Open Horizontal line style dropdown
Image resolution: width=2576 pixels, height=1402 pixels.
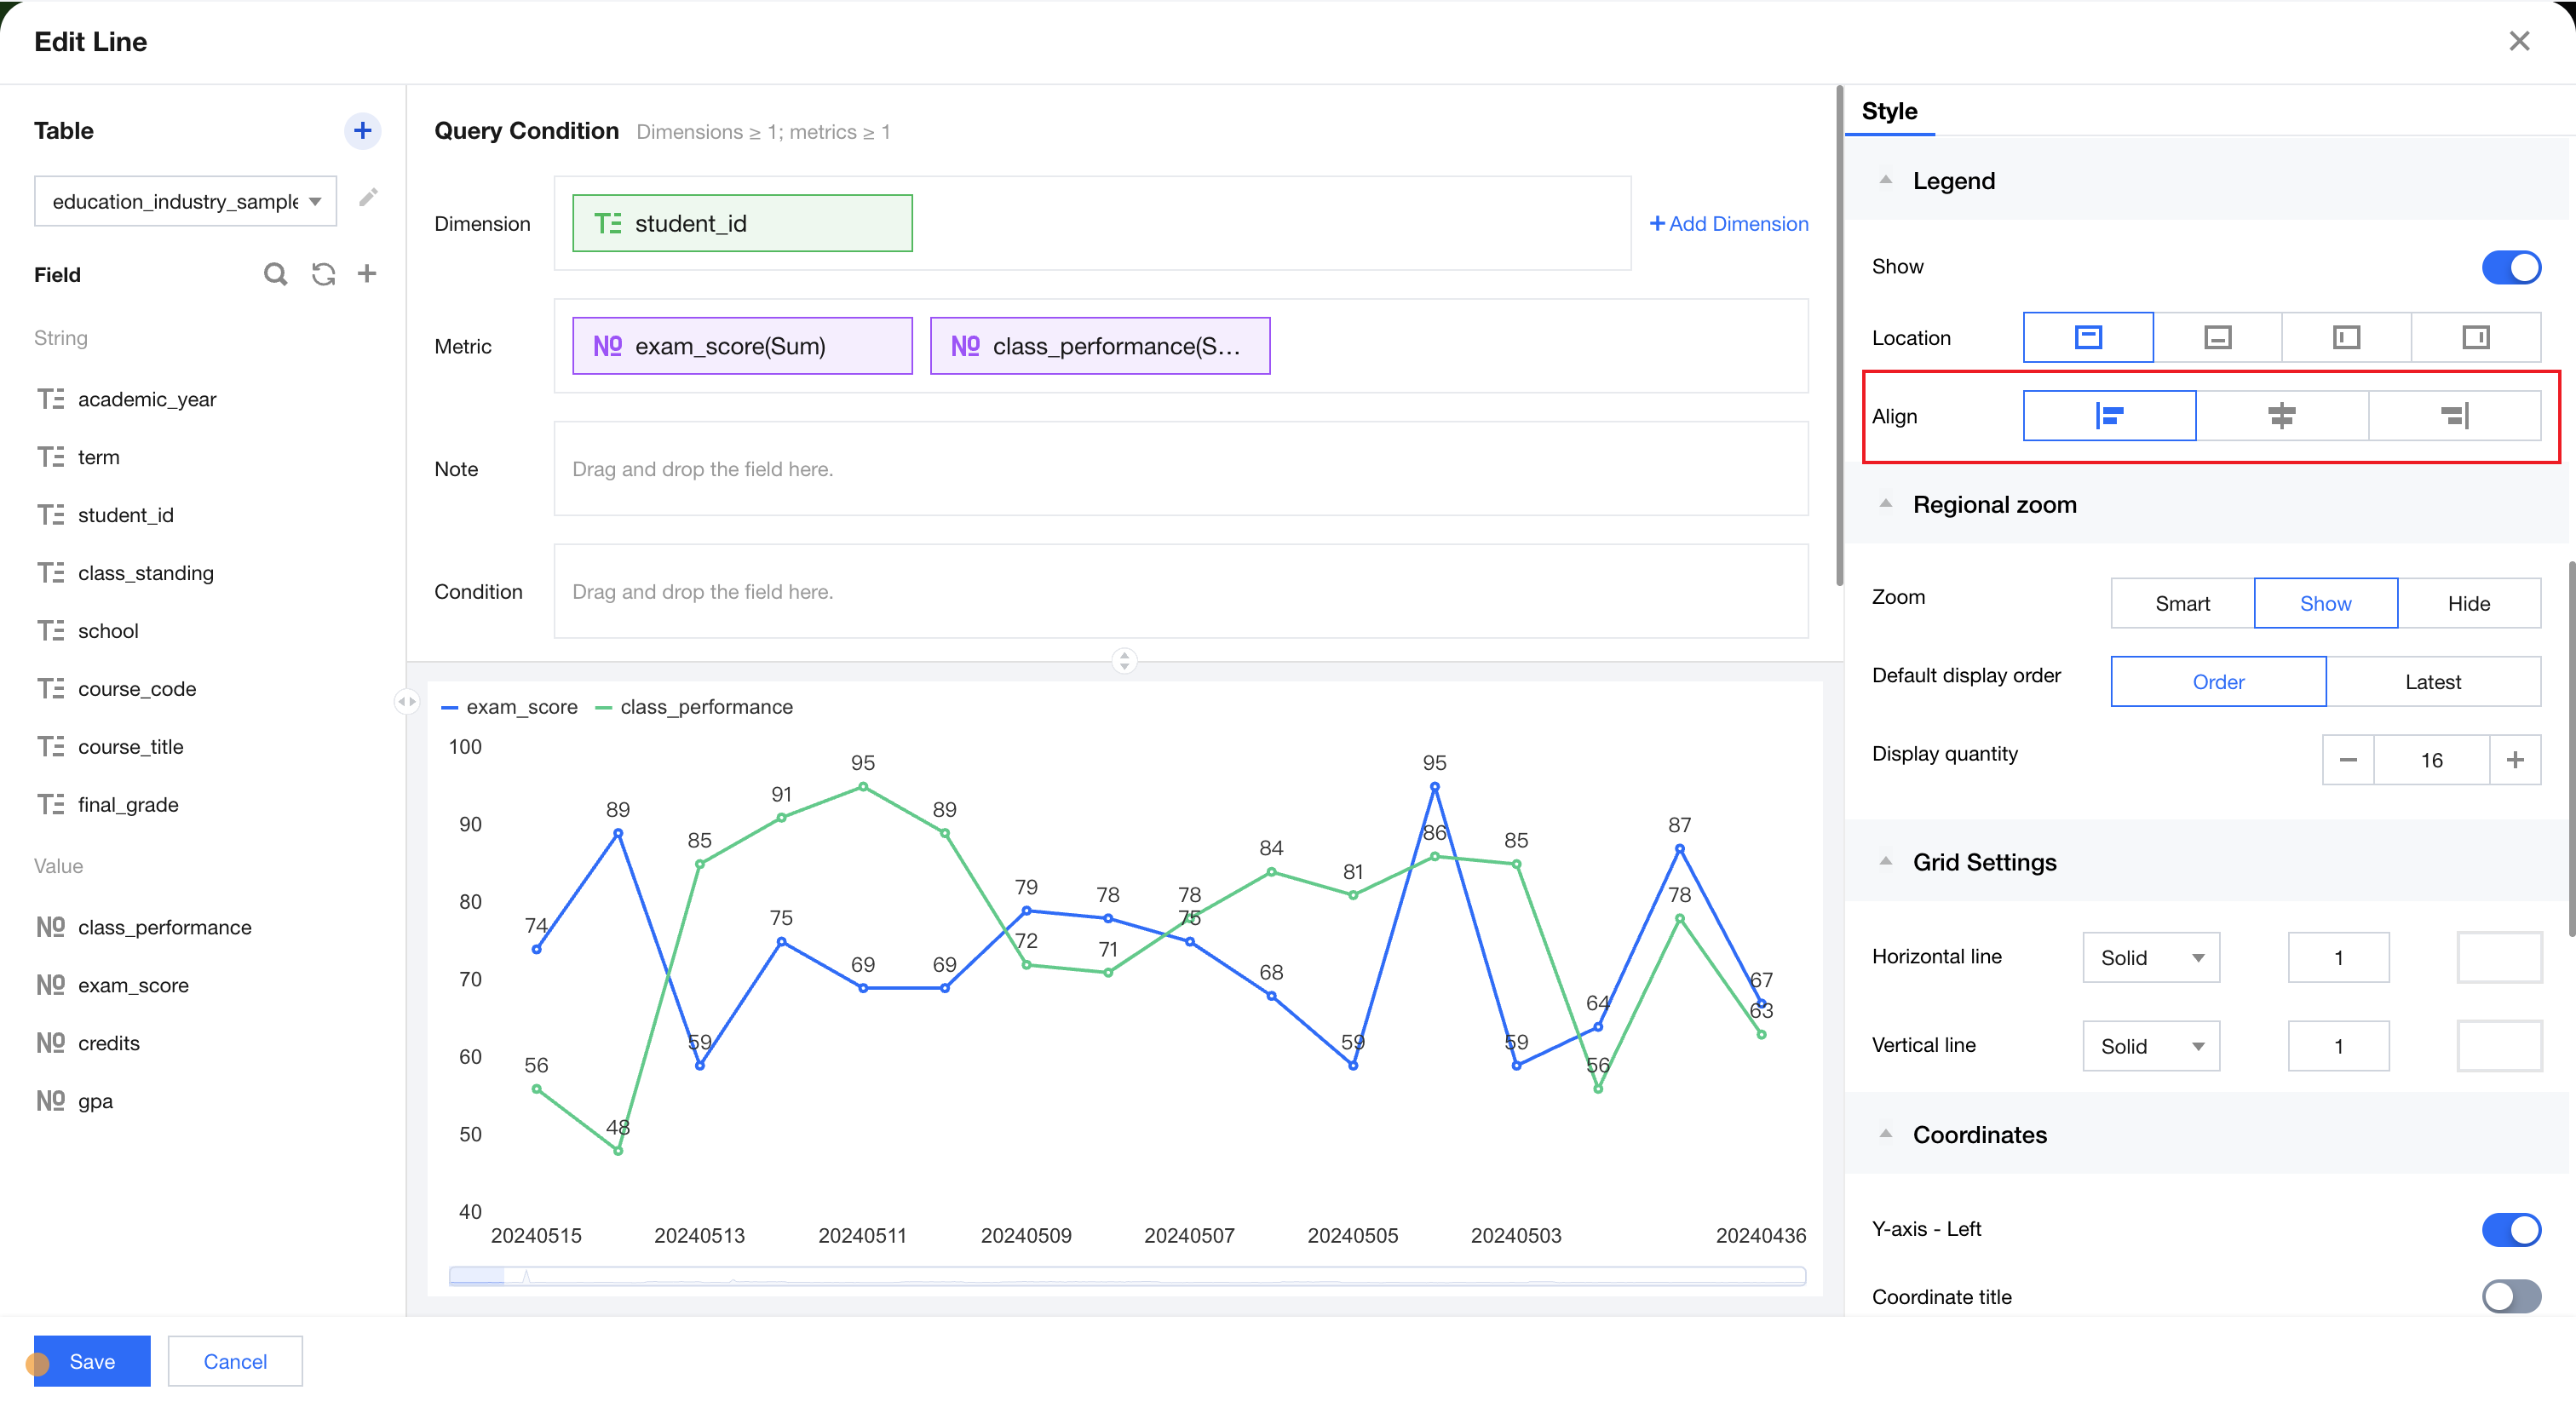tap(2151, 958)
